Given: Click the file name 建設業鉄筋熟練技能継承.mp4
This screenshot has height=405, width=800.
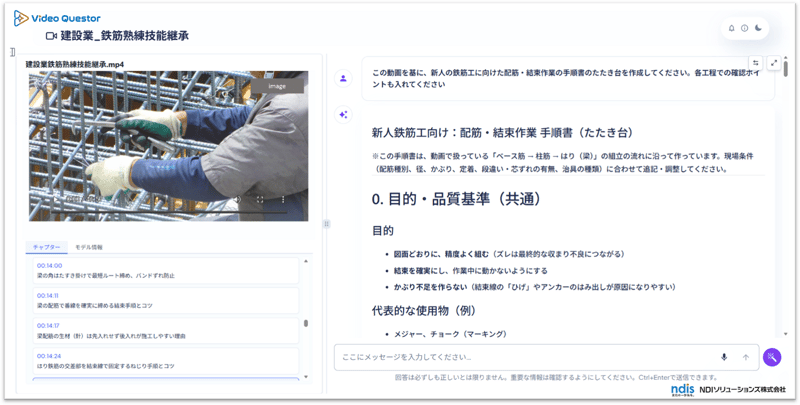Looking at the screenshot, I should pyautogui.click(x=74, y=64).
